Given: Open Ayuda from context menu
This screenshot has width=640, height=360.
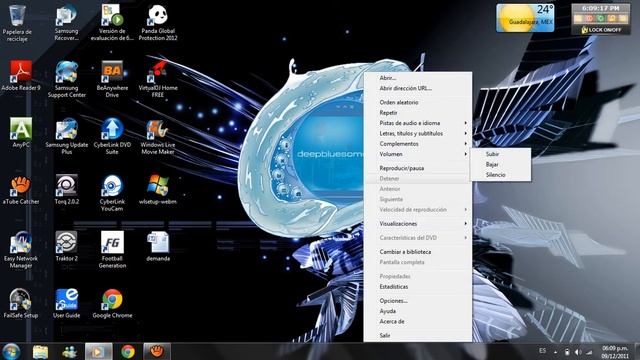Looking at the screenshot, I should click(418, 311).
